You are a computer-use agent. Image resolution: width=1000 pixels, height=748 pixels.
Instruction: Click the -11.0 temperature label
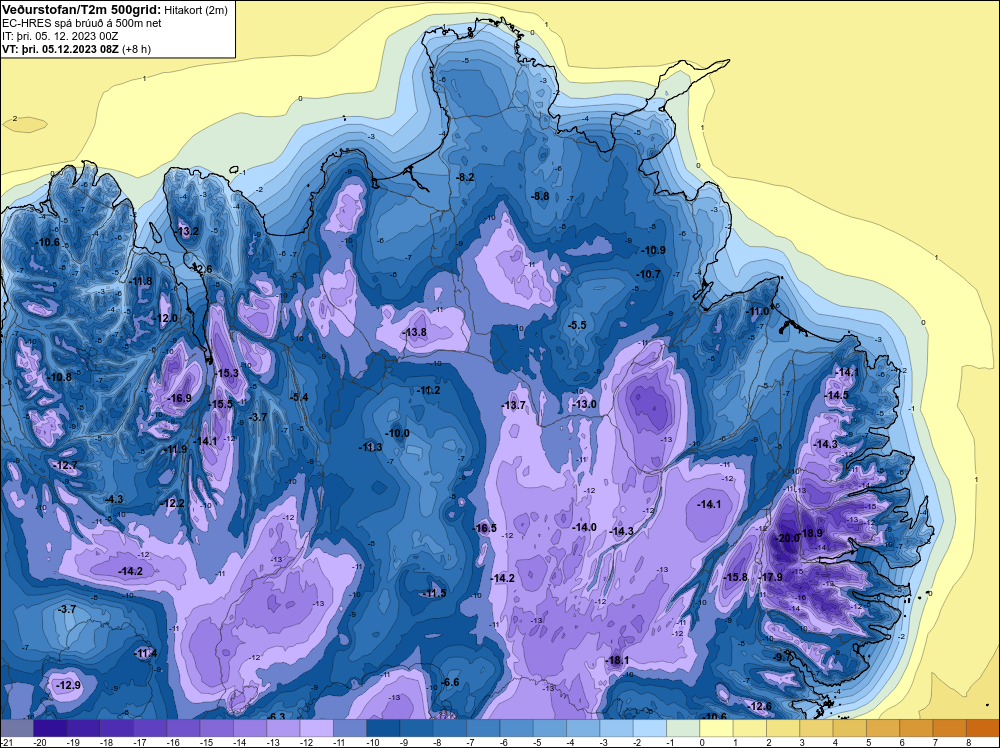759,311
